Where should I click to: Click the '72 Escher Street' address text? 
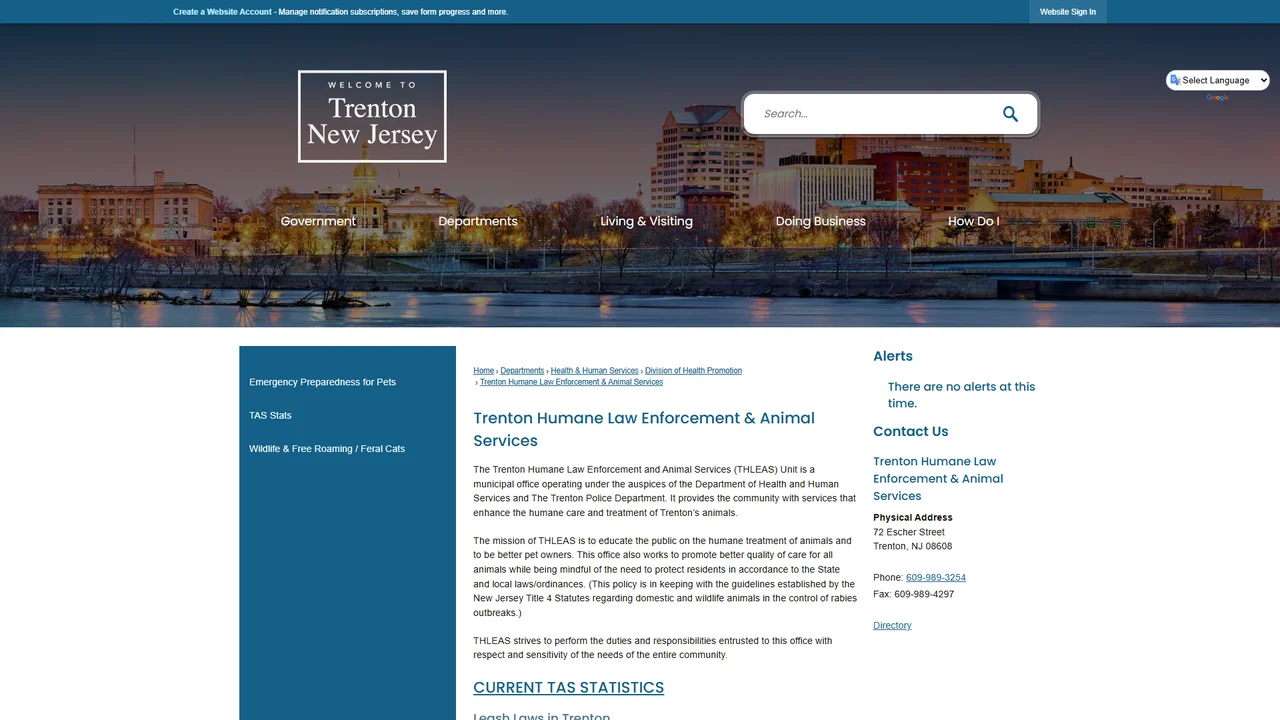pyautogui.click(x=909, y=532)
